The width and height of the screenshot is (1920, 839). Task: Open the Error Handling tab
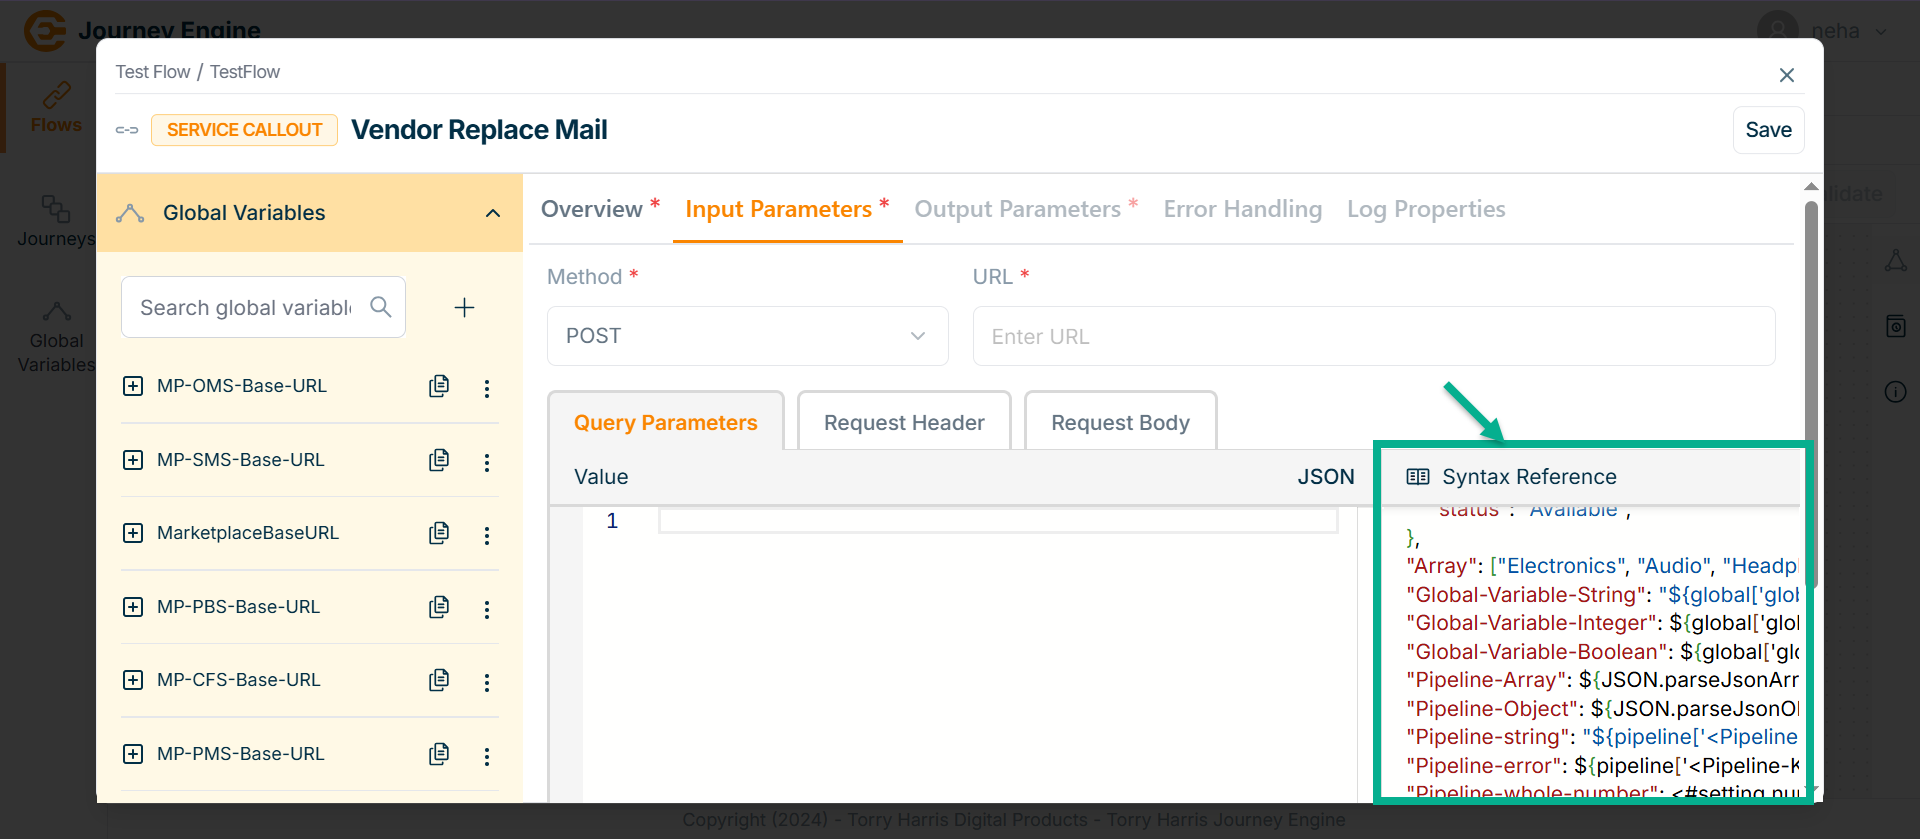(x=1242, y=209)
